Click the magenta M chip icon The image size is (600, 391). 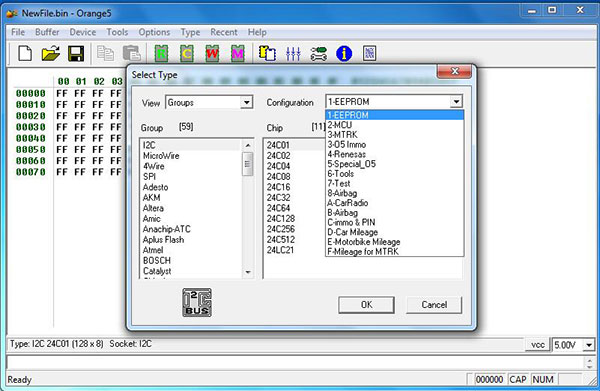click(238, 54)
